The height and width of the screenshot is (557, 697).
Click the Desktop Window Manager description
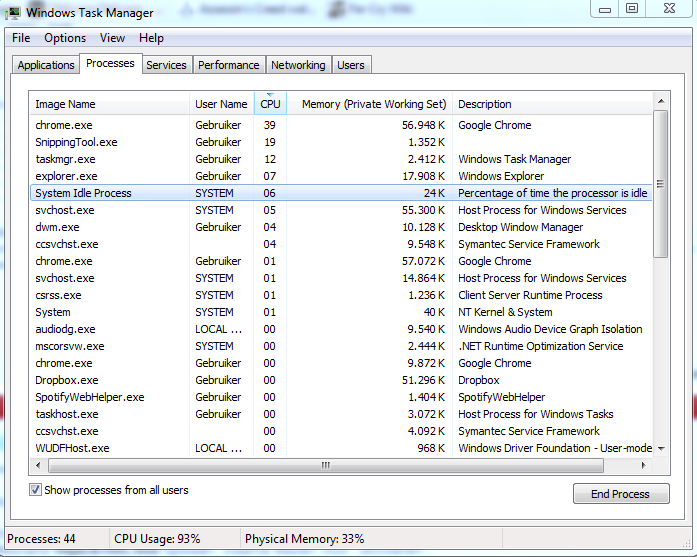coord(521,227)
